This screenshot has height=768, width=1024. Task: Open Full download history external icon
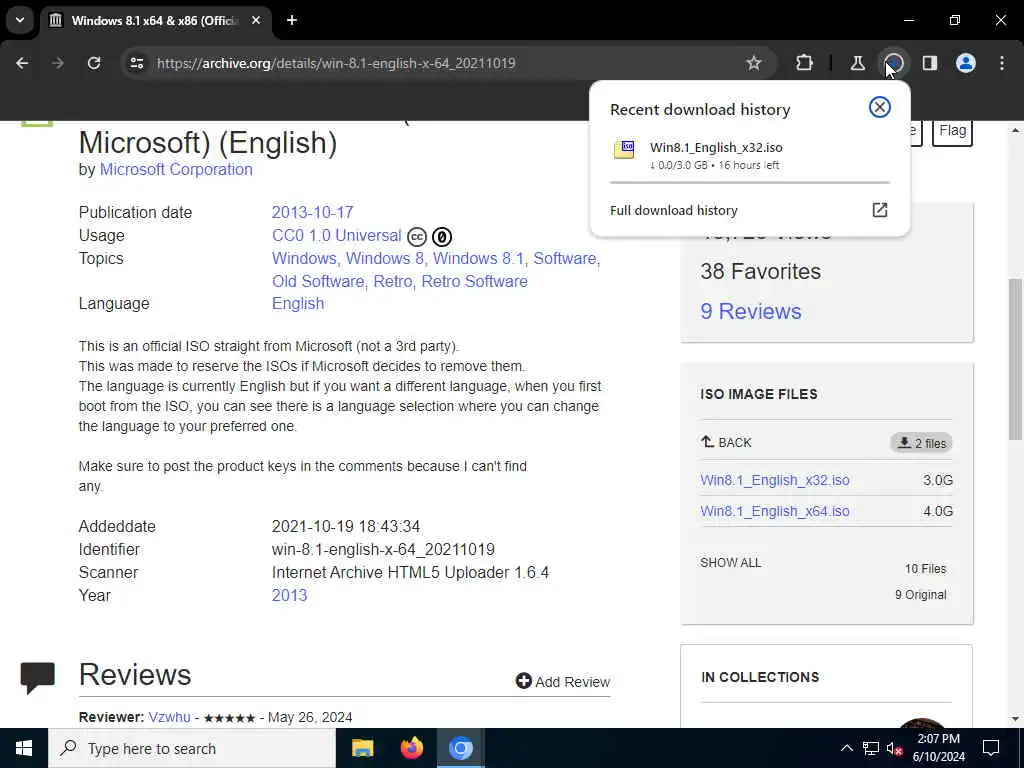880,210
